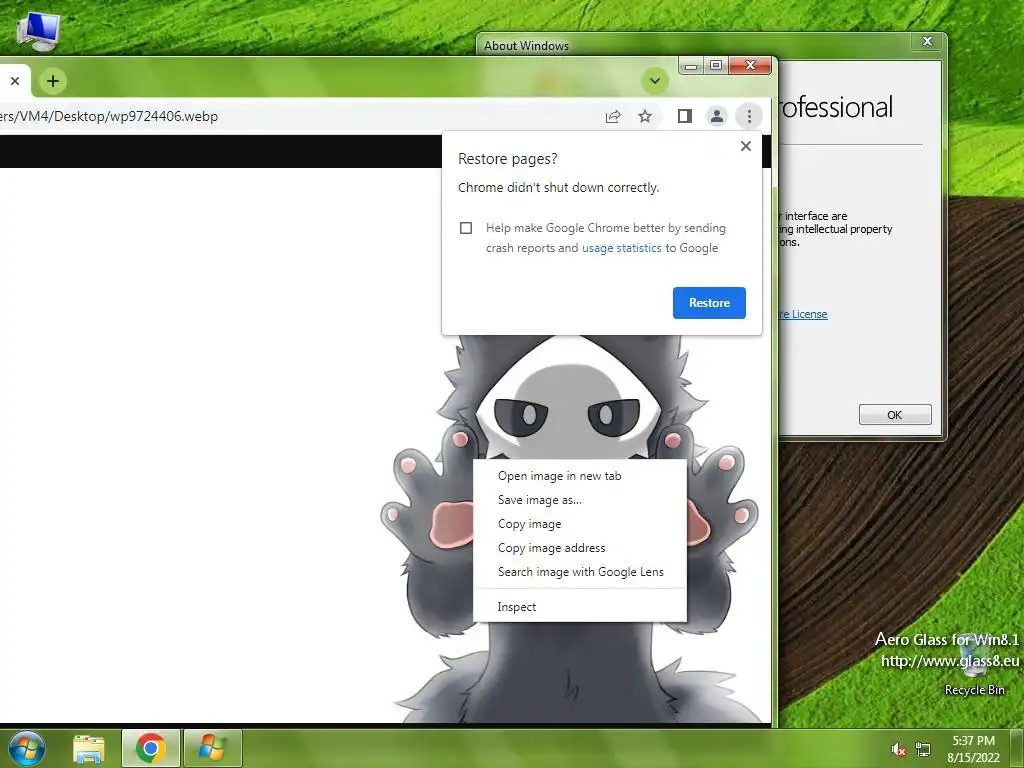The height and width of the screenshot is (768, 1024).
Task: Open the Windows Start orb
Action: pos(27,748)
